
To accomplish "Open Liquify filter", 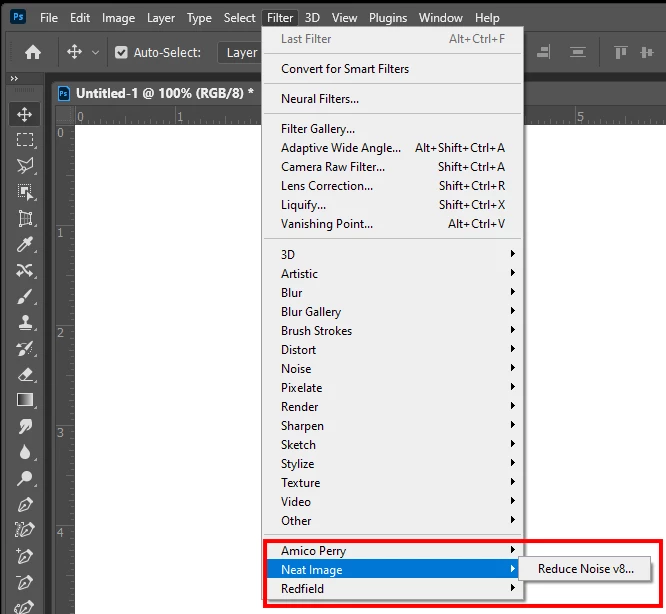I will [x=392, y=205].
